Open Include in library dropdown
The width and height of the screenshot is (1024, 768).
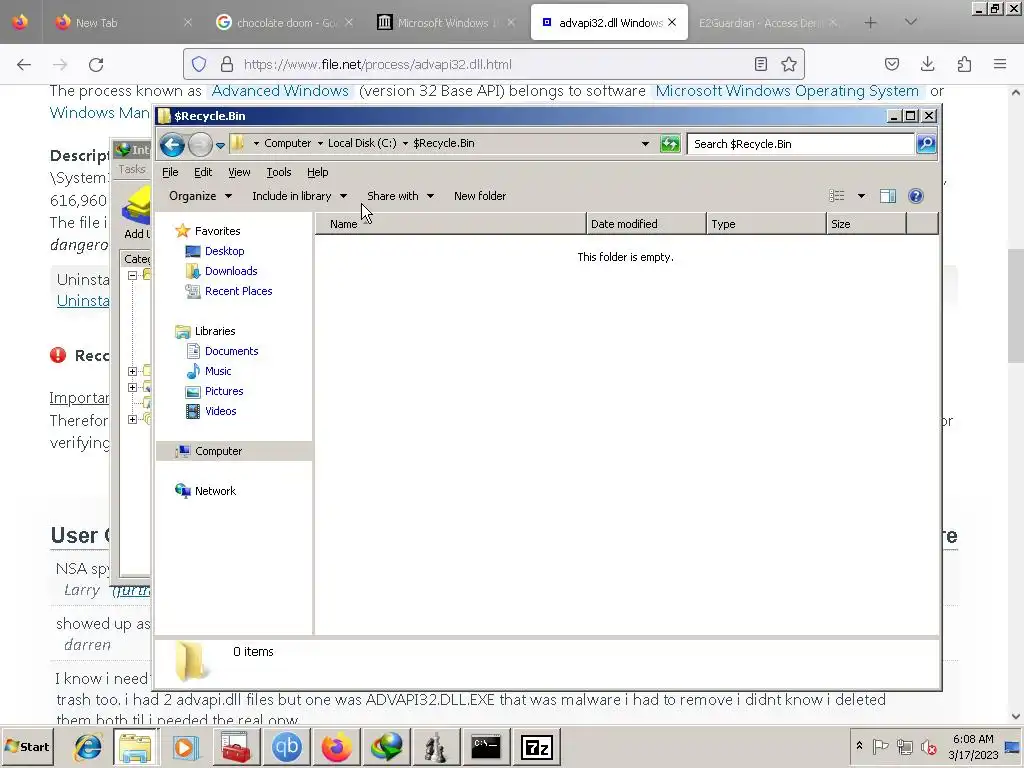(299, 196)
